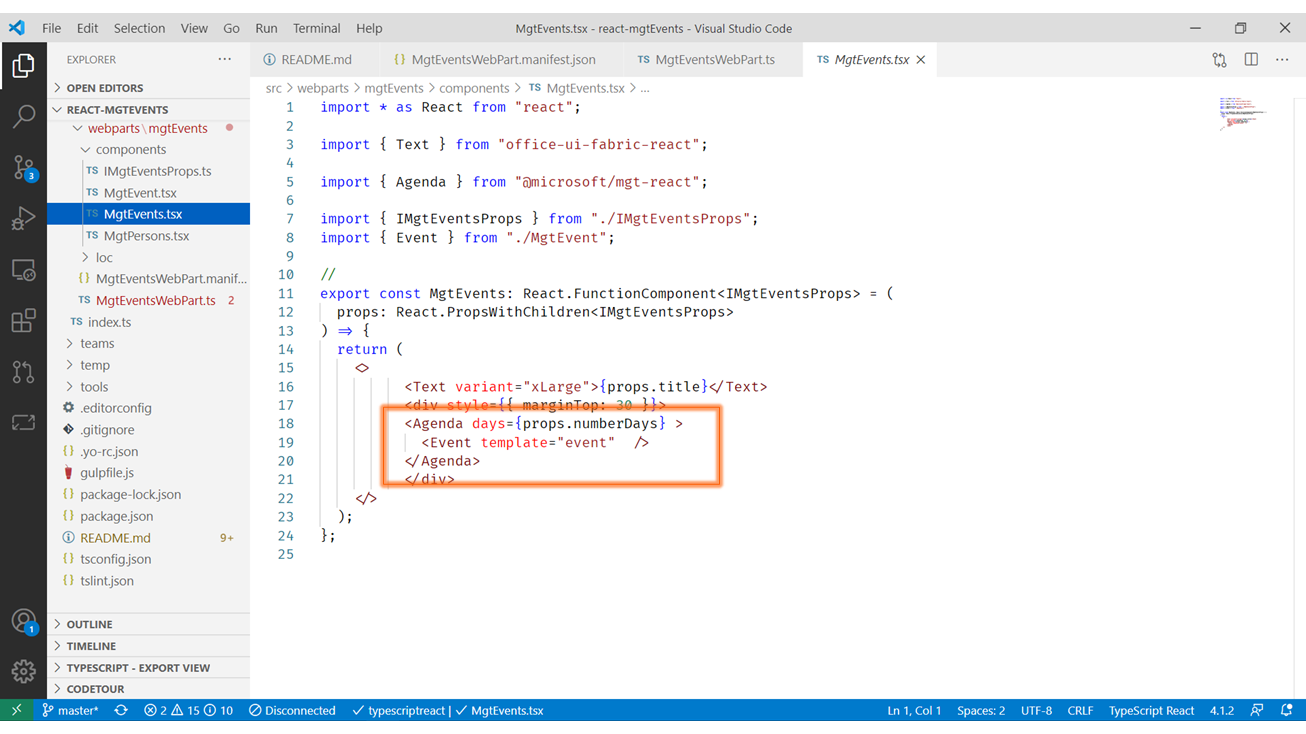Collapse the components folder
The height and width of the screenshot is (734, 1306).
130,149
